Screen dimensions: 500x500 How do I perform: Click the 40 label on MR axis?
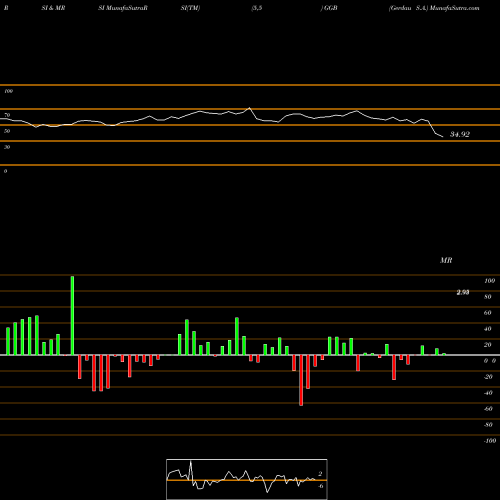tap(488, 329)
